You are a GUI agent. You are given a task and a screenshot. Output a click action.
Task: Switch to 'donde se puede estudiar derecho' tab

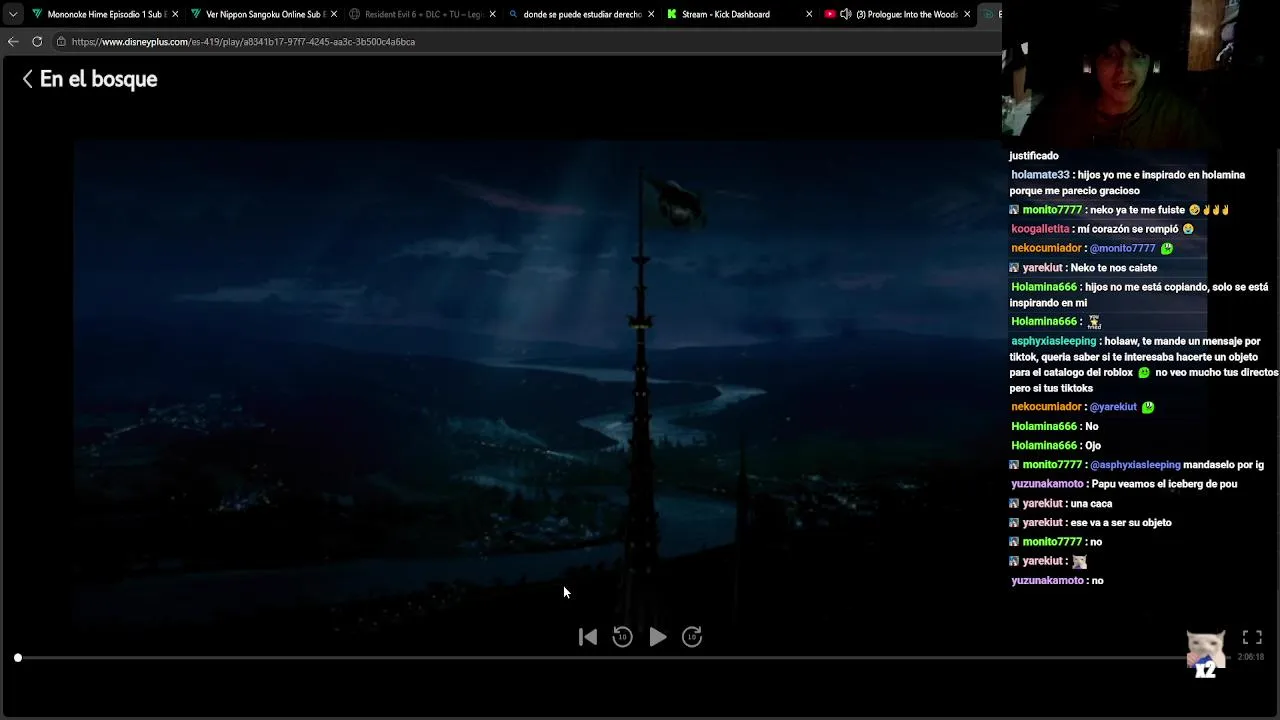[x=581, y=14]
